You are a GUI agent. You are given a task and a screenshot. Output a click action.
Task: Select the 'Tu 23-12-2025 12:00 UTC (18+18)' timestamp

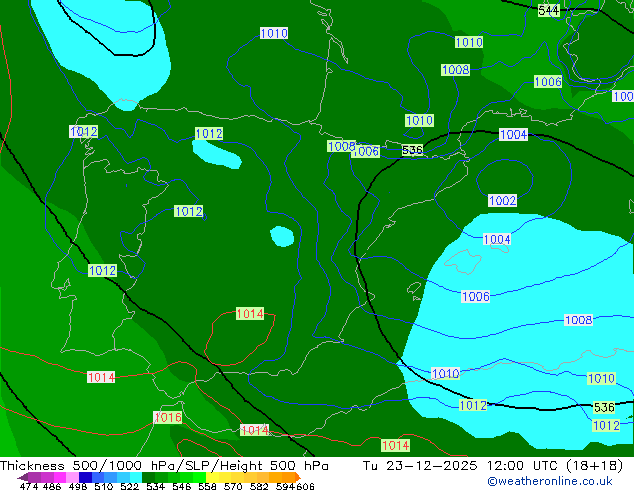point(493,466)
